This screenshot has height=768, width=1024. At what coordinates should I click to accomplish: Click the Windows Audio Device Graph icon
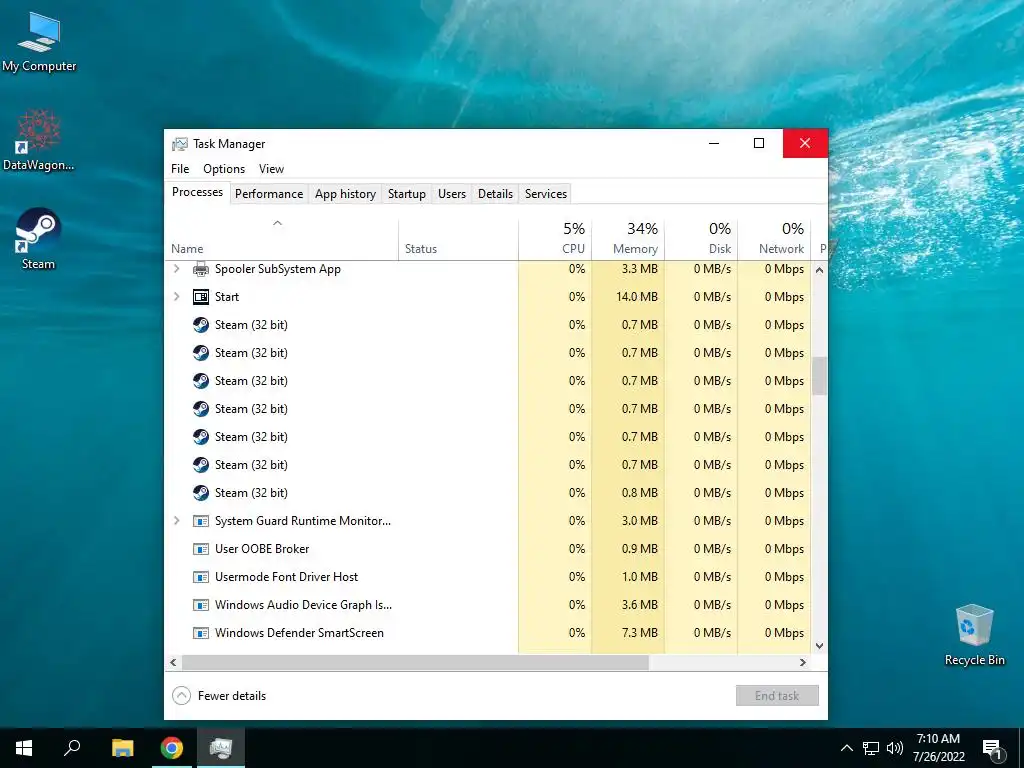(200, 605)
